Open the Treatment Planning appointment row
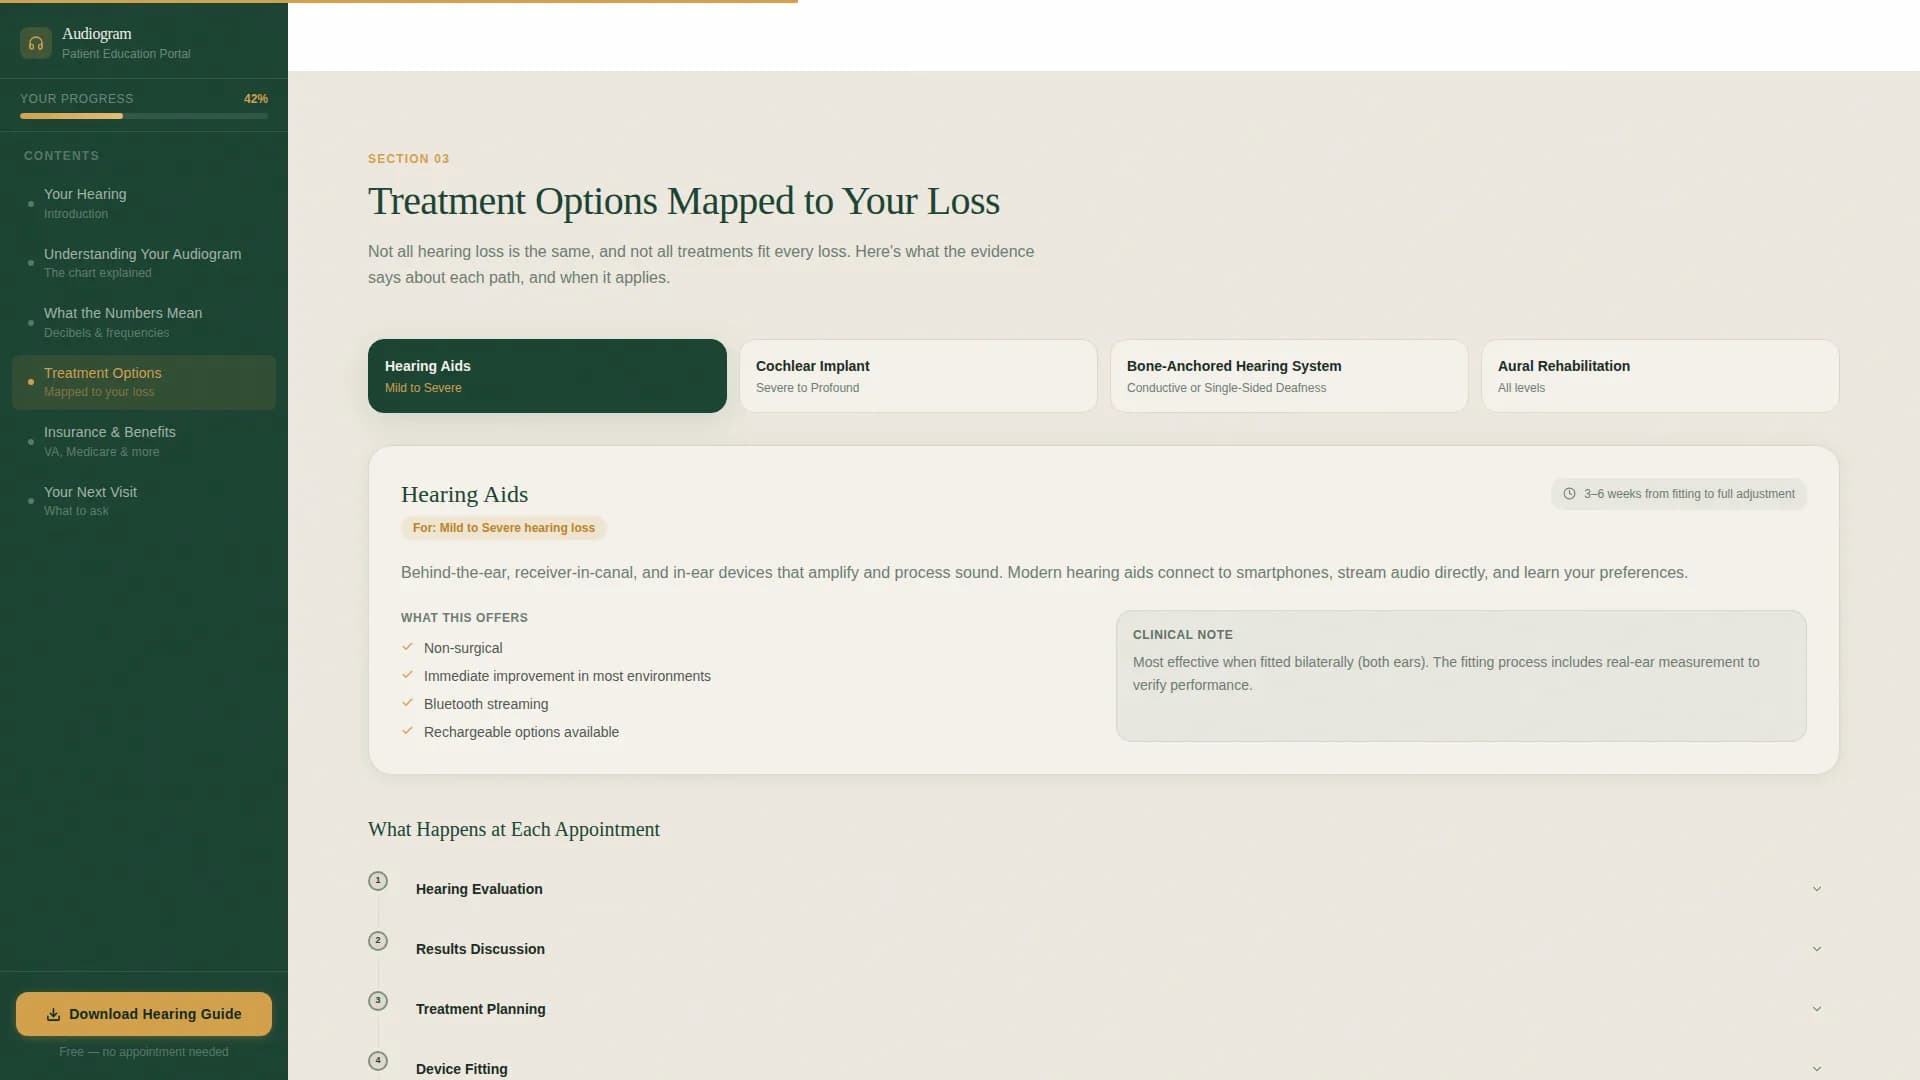Image resolution: width=1920 pixels, height=1080 pixels. tap(1119, 1009)
